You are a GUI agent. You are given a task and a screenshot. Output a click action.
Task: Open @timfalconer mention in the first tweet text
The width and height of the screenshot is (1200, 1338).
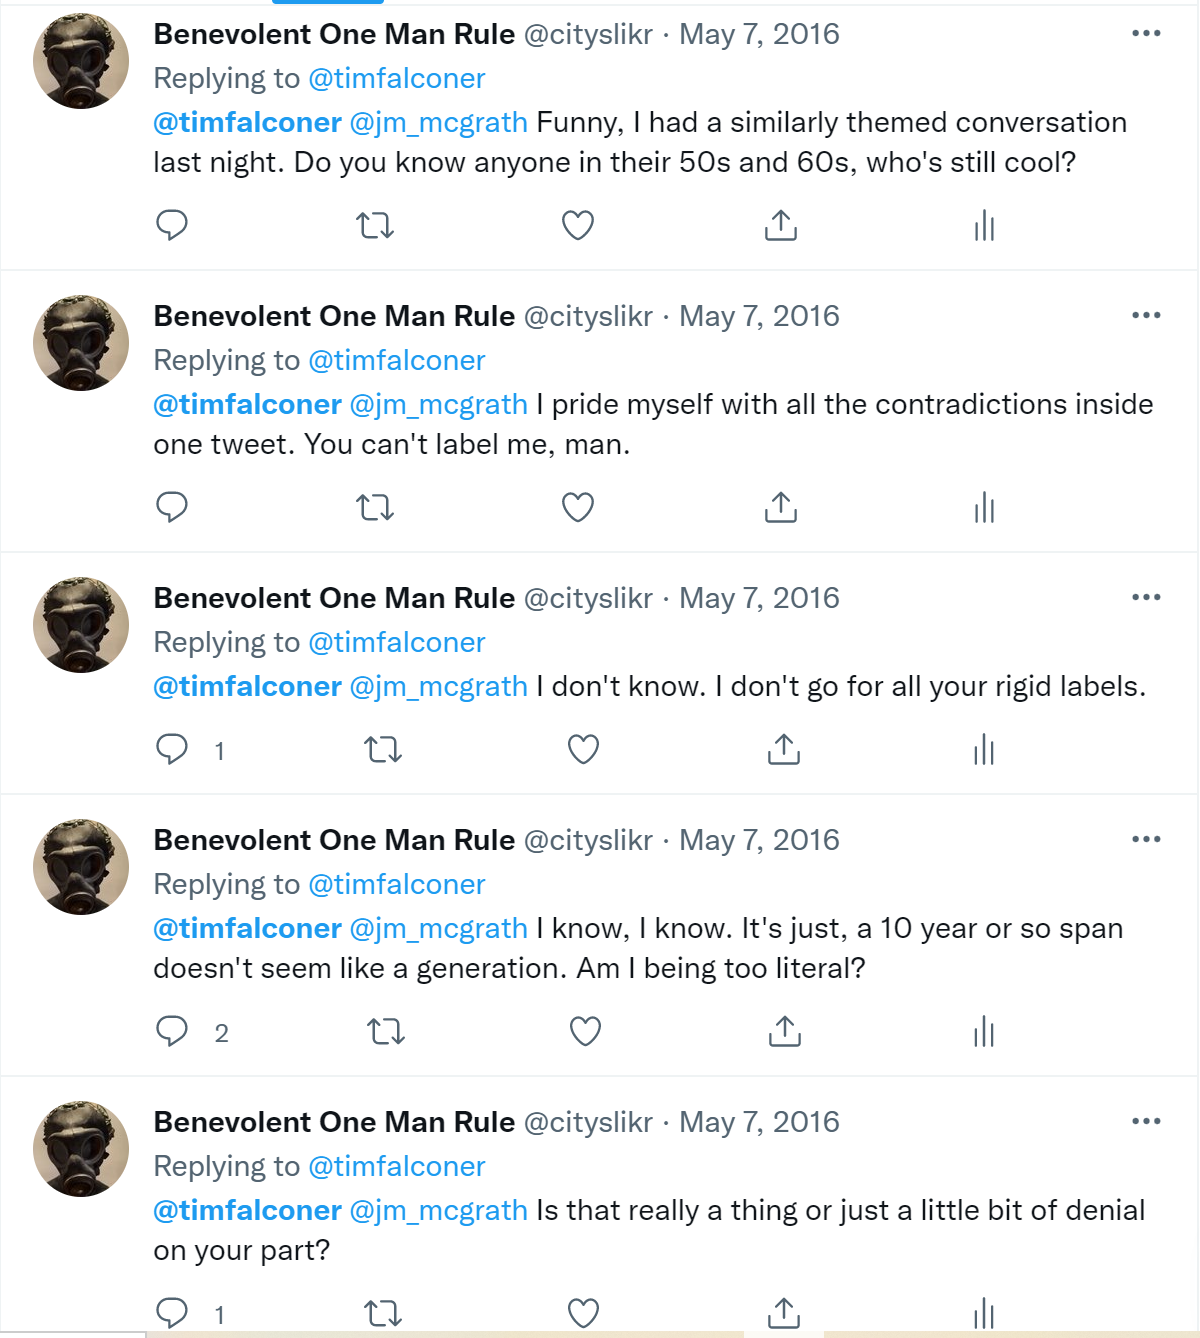247,122
